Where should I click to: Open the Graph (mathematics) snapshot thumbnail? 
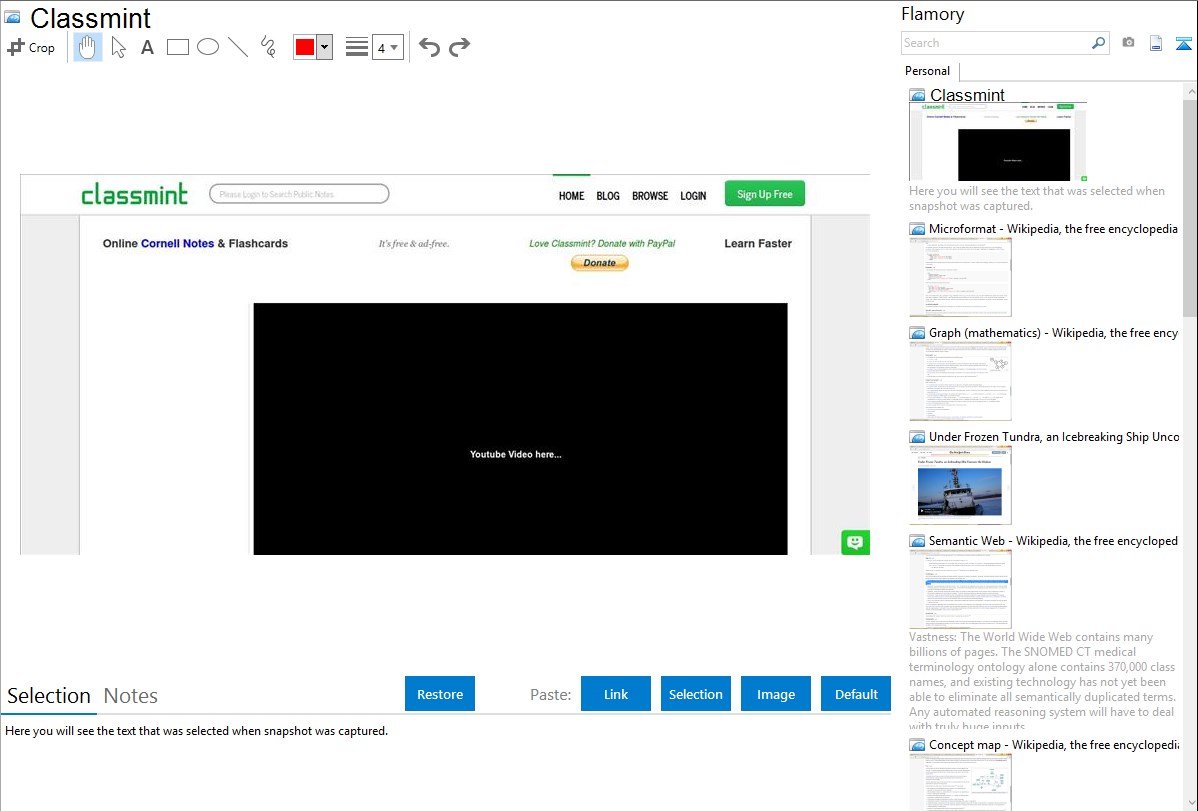960,381
